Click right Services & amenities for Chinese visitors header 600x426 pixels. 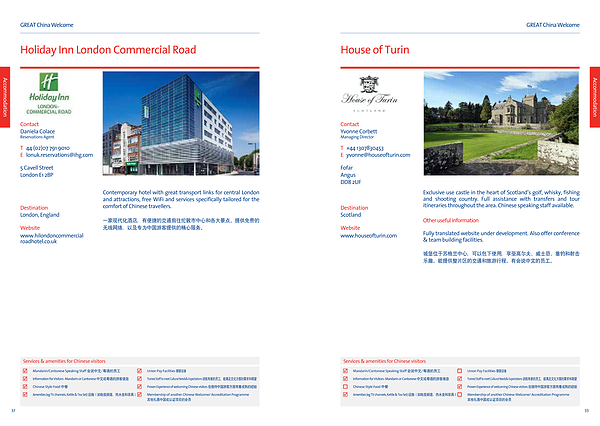pyautogui.click(x=385, y=361)
